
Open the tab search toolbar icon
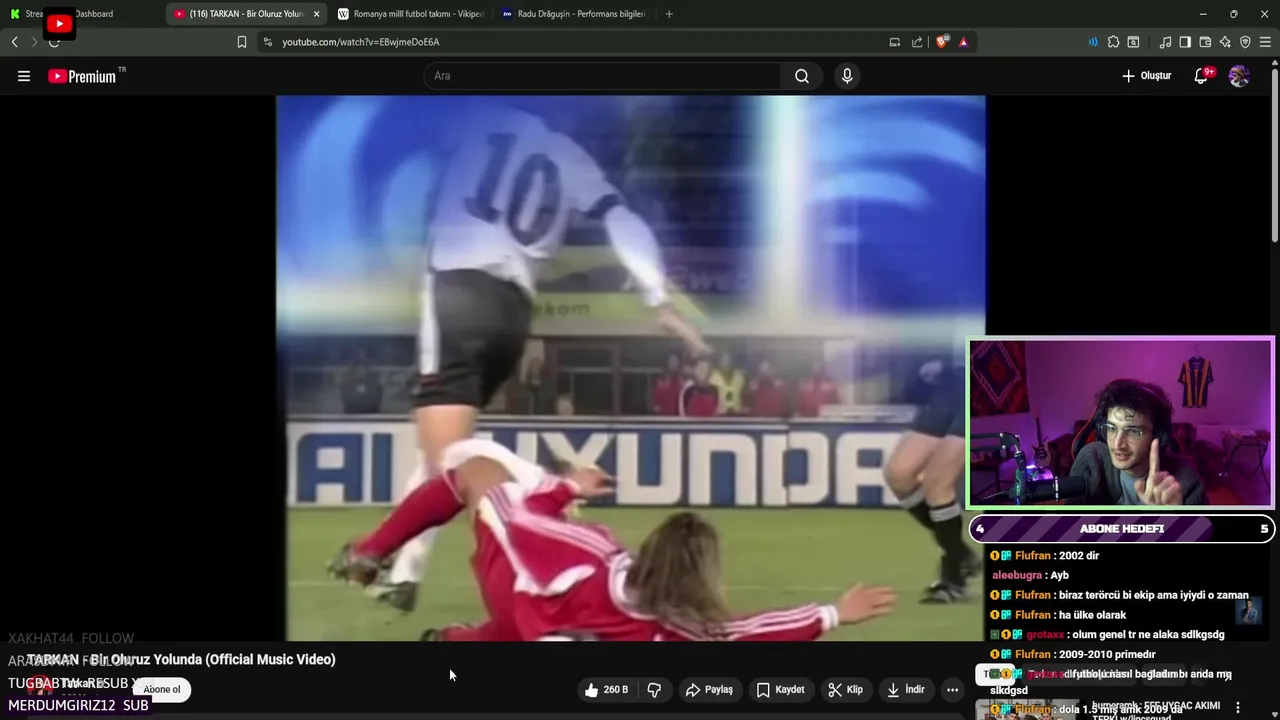pyautogui.click(x=1133, y=42)
